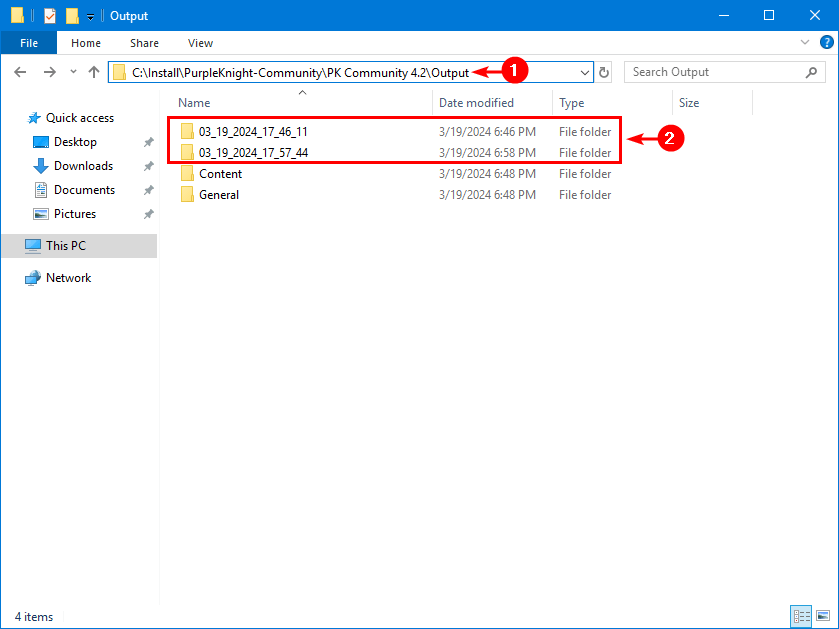Click the Forward navigation arrow
The width and height of the screenshot is (839, 629).
pos(49,72)
